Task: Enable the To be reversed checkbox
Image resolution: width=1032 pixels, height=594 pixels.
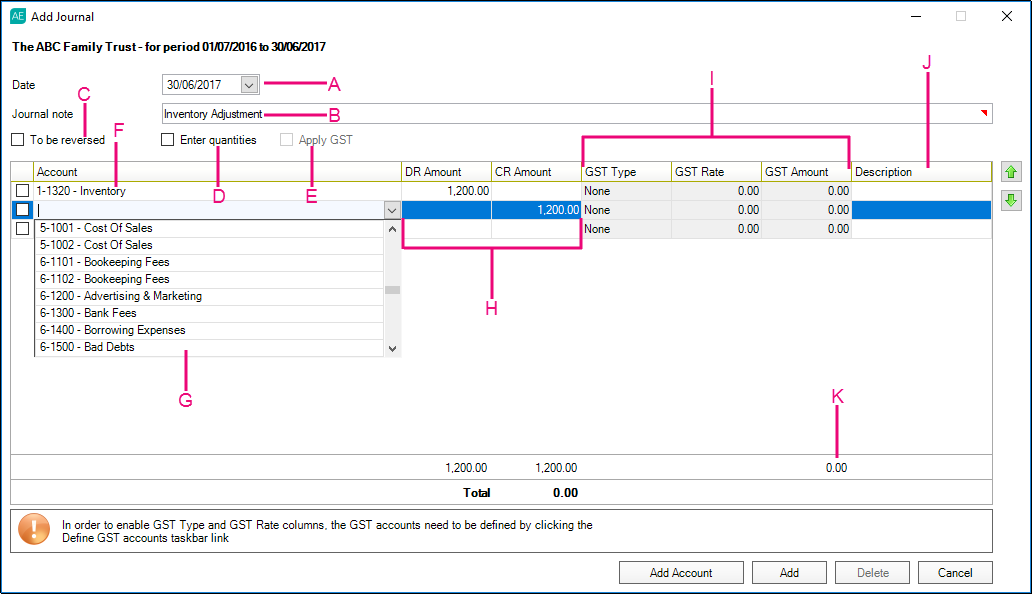Action: pos(18,140)
